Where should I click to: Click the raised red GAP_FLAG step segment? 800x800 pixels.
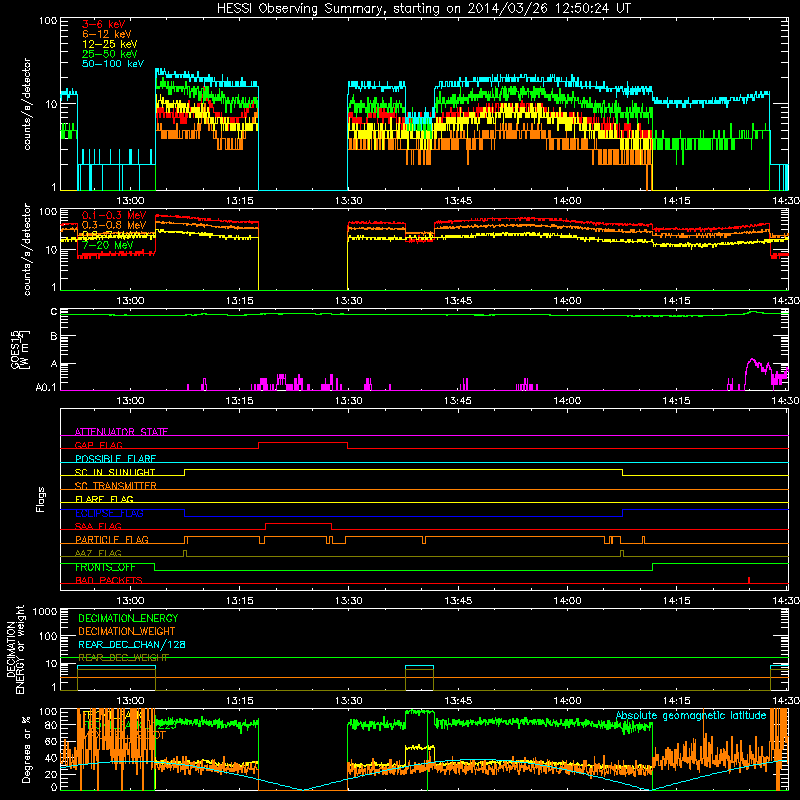tap(303, 443)
